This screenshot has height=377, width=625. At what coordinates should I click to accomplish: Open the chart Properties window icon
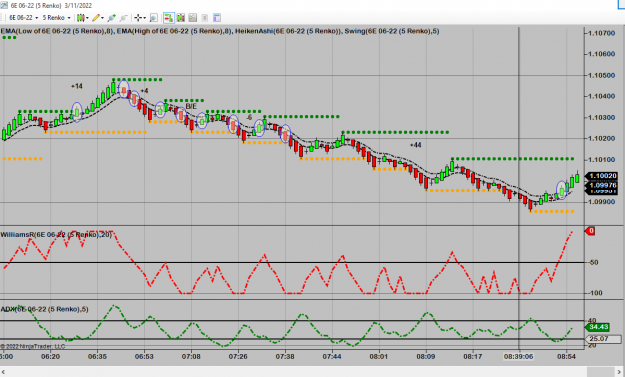pyautogui.click(x=216, y=18)
